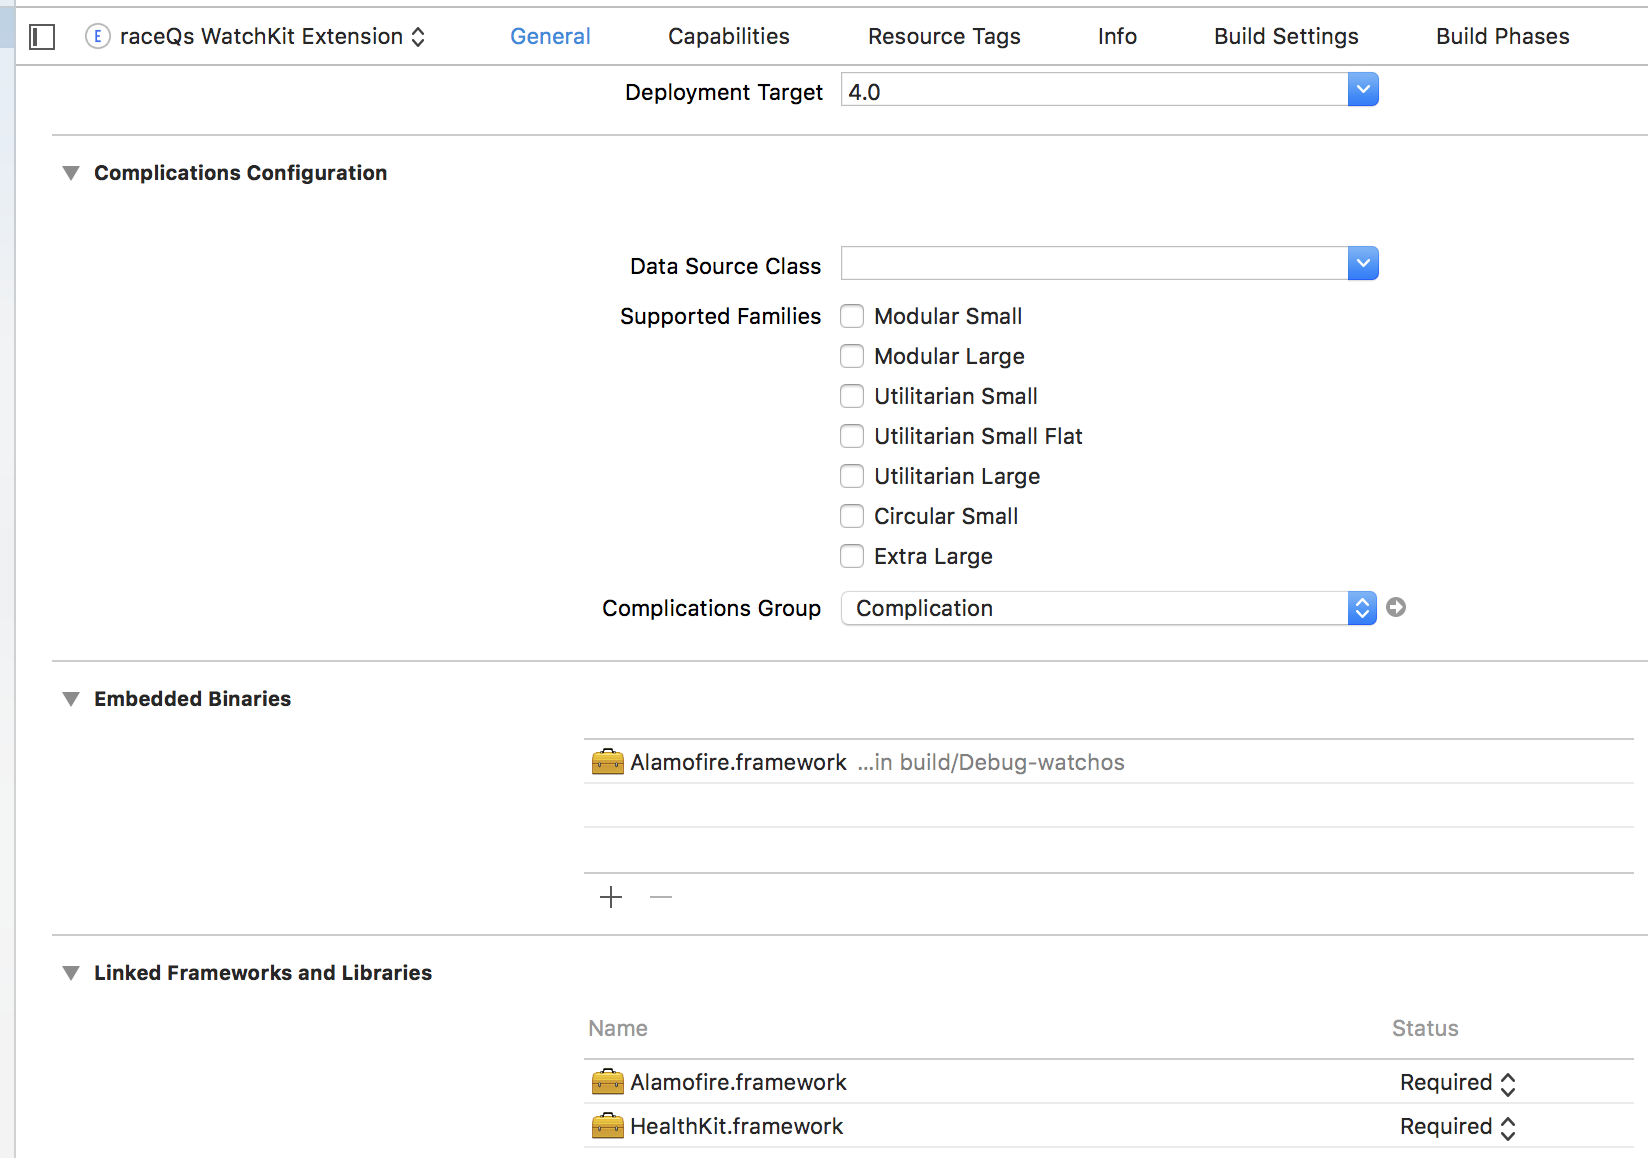The width and height of the screenshot is (1648, 1158).
Task: Open the Data Source Class dropdown arrow
Action: coord(1362,264)
